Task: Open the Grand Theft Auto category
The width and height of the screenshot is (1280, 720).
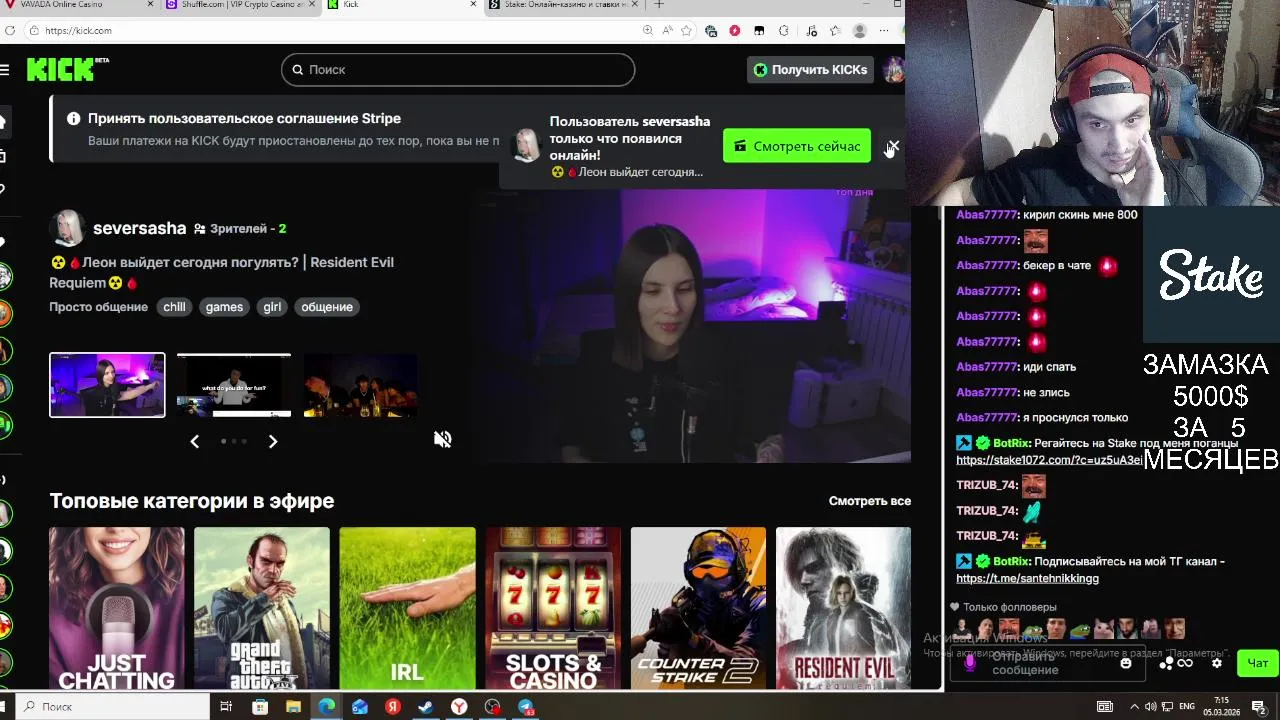Action: (262, 608)
